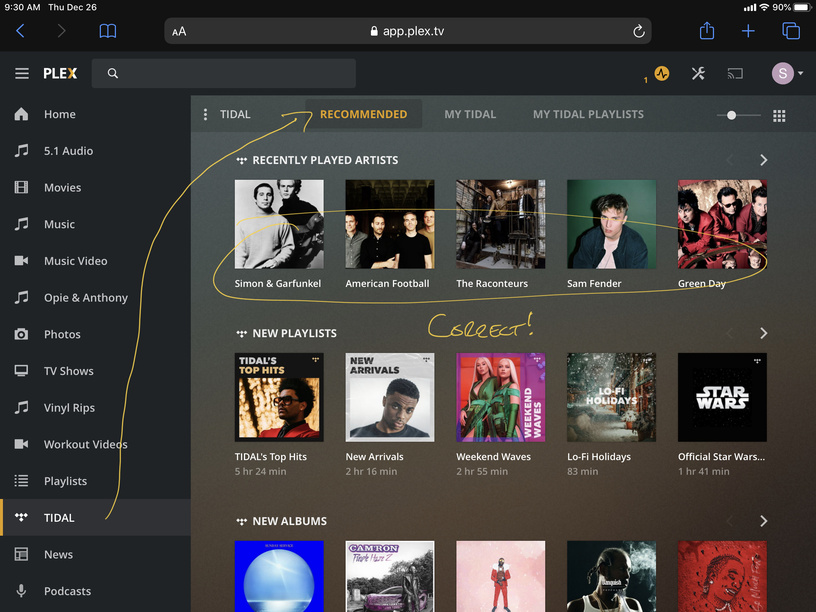This screenshot has width=816, height=612.
Task: Open the New Playlists heading
Action: [x=294, y=334]
